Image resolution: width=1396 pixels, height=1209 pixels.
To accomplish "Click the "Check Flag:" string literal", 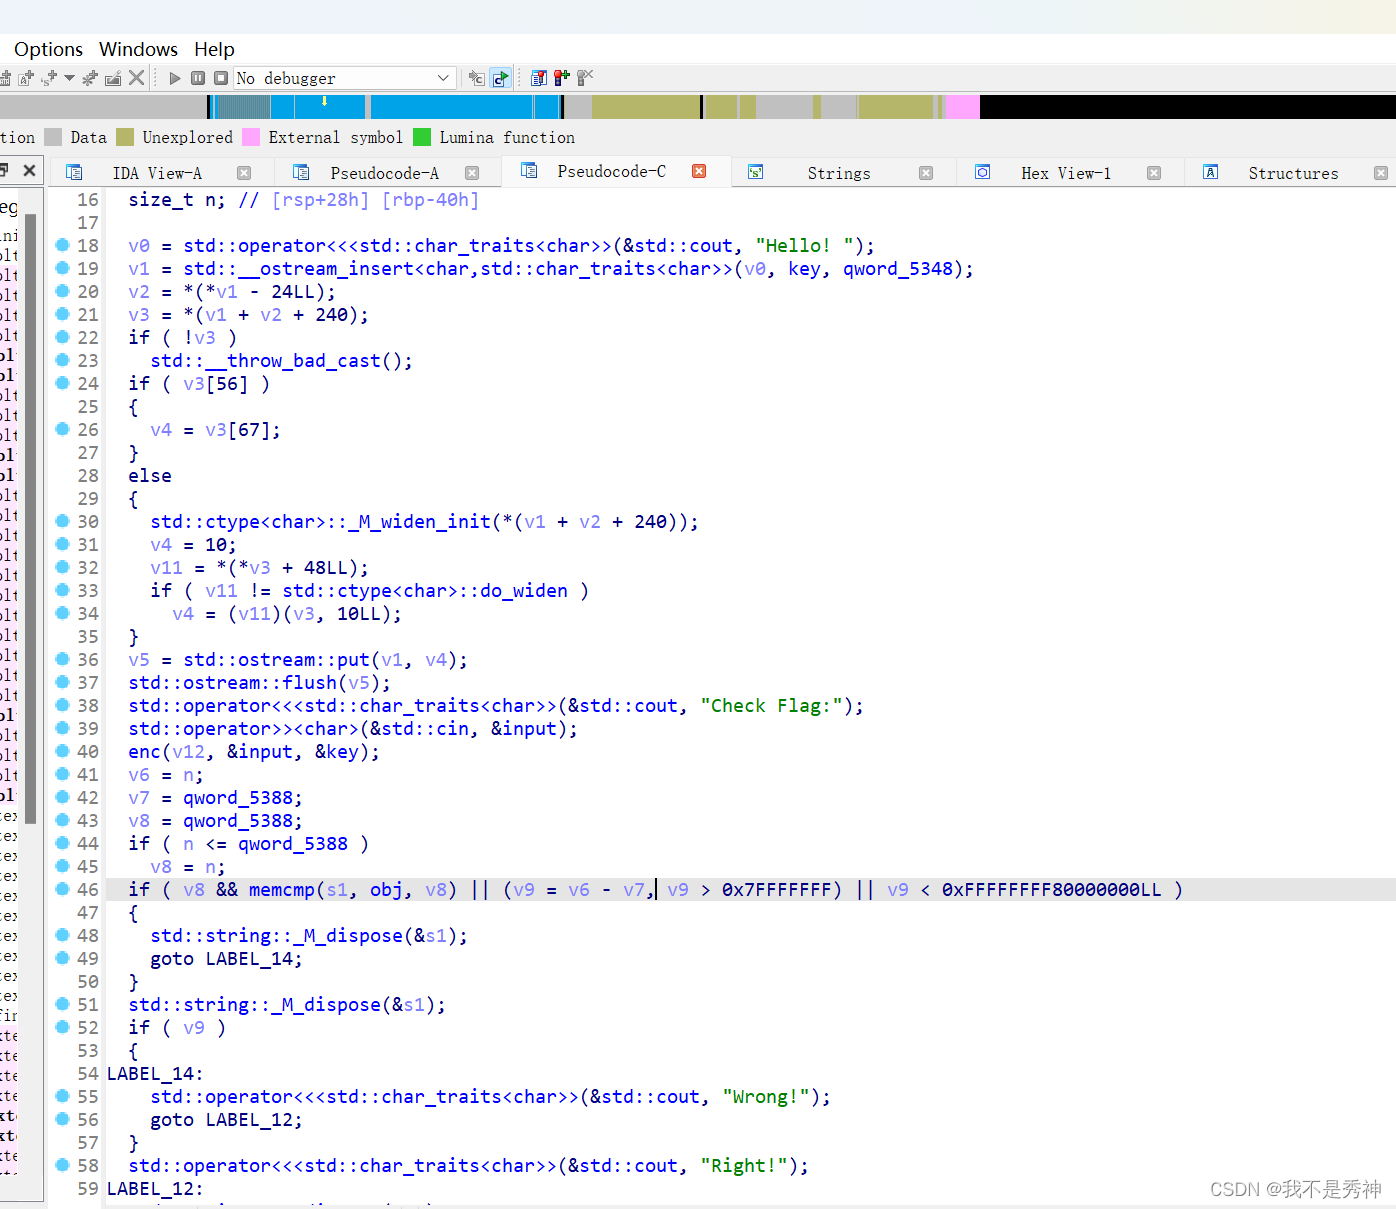I will tap(772, 706).
